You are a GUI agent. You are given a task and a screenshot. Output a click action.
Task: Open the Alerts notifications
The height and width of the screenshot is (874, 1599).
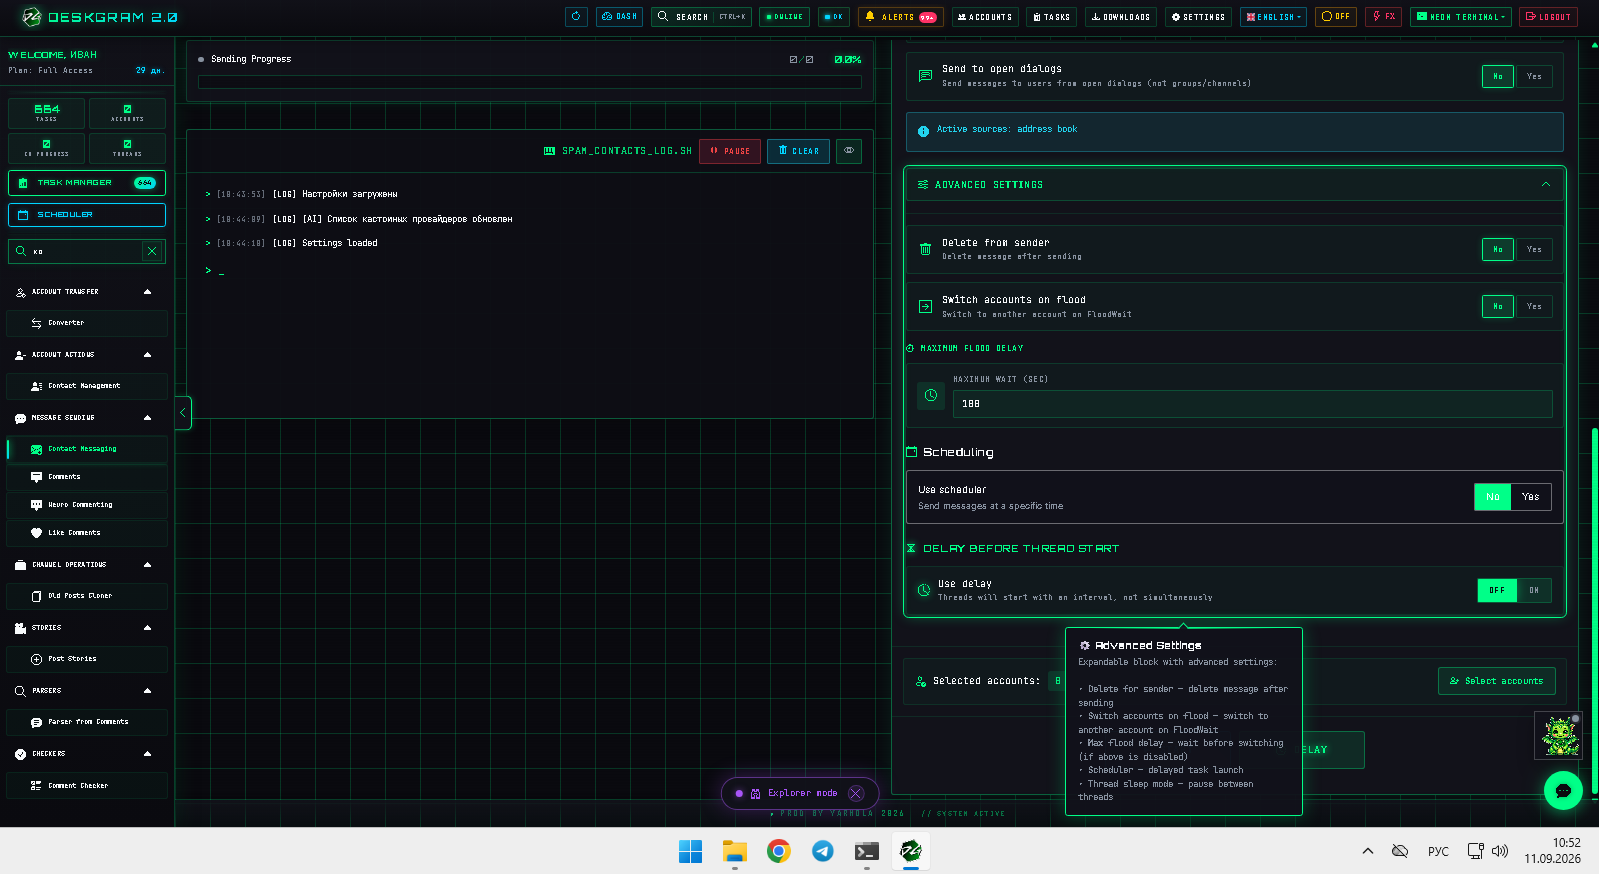tap(901, 17)
